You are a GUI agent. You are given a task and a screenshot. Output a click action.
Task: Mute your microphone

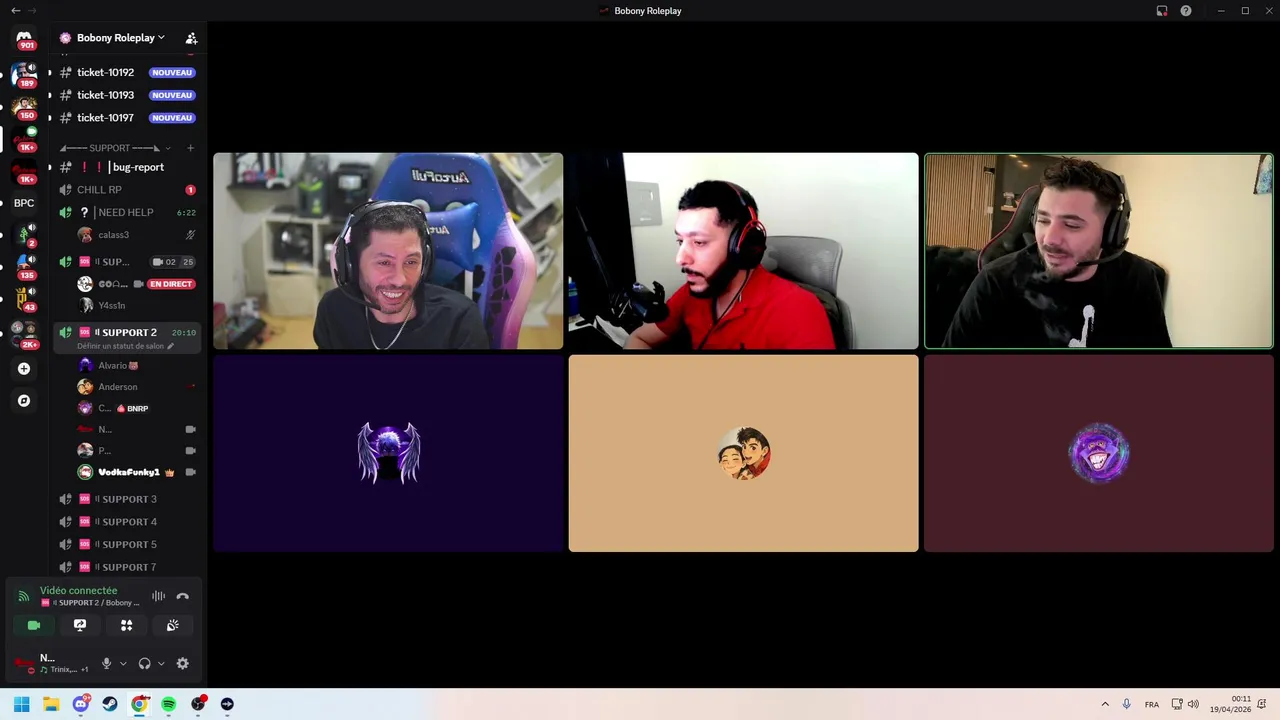point(106,663)
